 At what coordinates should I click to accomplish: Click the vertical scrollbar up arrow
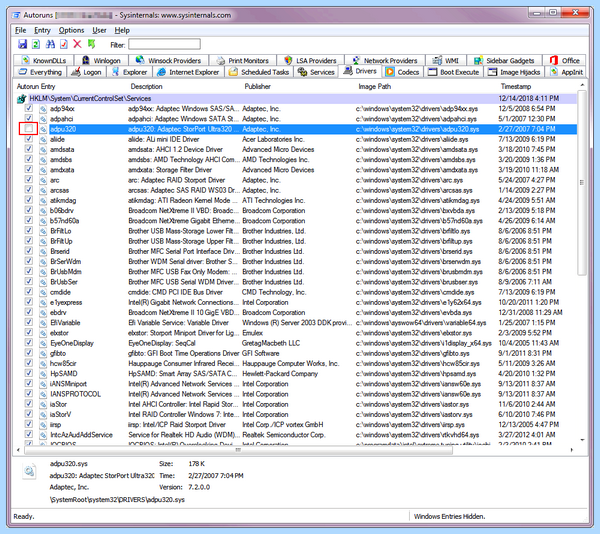[x=582, y=85]
